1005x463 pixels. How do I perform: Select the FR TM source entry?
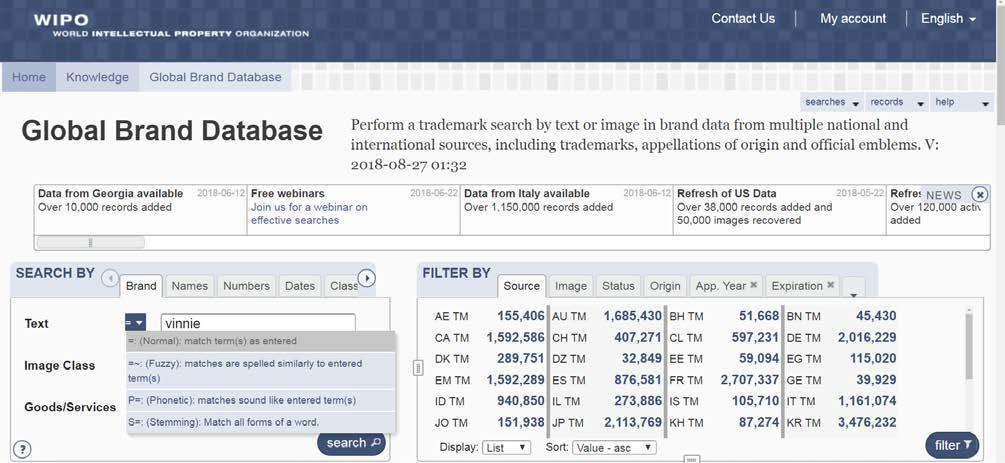[x=724, y=380]
